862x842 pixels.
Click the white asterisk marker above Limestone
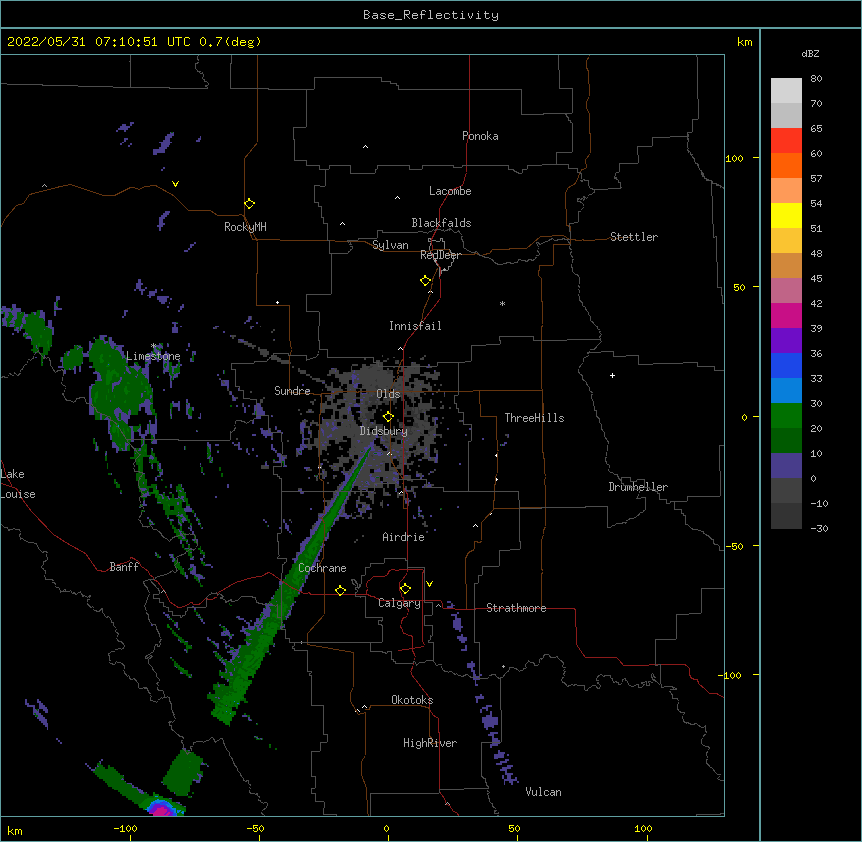coord(153,346)
